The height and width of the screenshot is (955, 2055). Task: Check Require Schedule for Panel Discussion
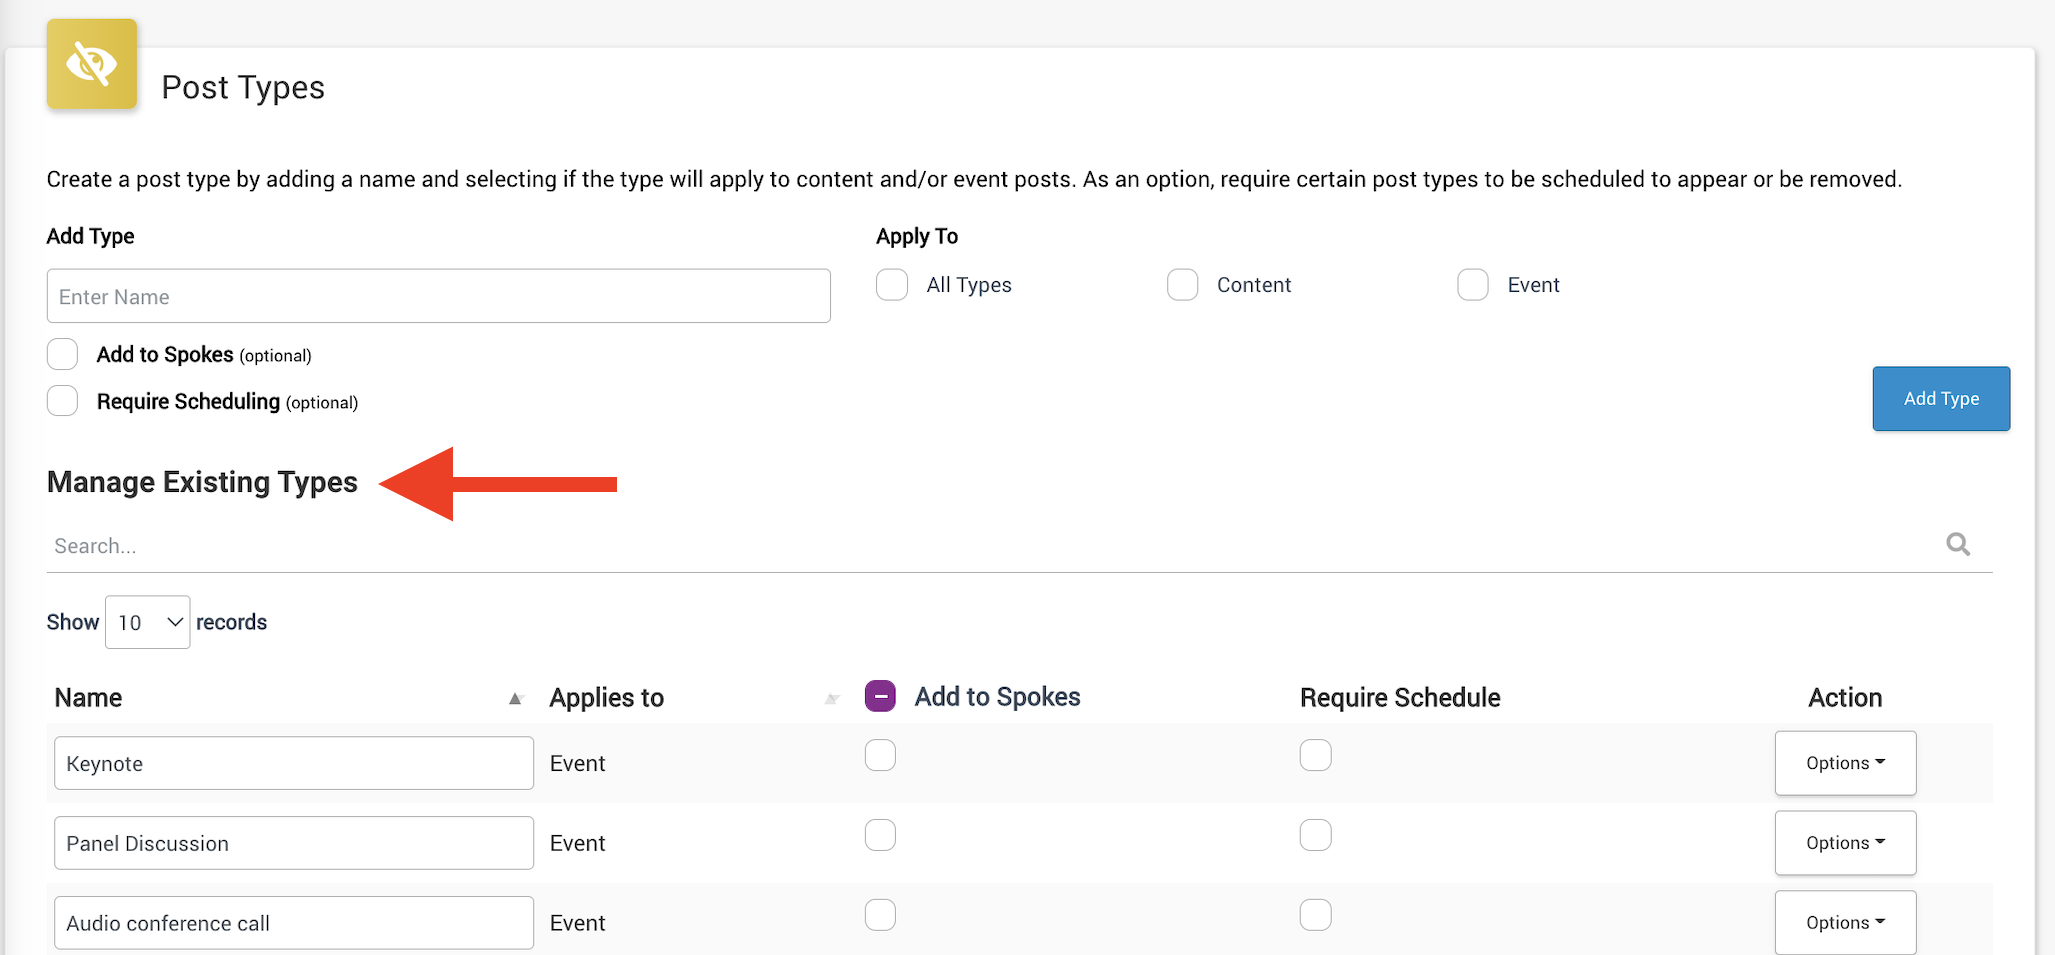[1315, 835]
